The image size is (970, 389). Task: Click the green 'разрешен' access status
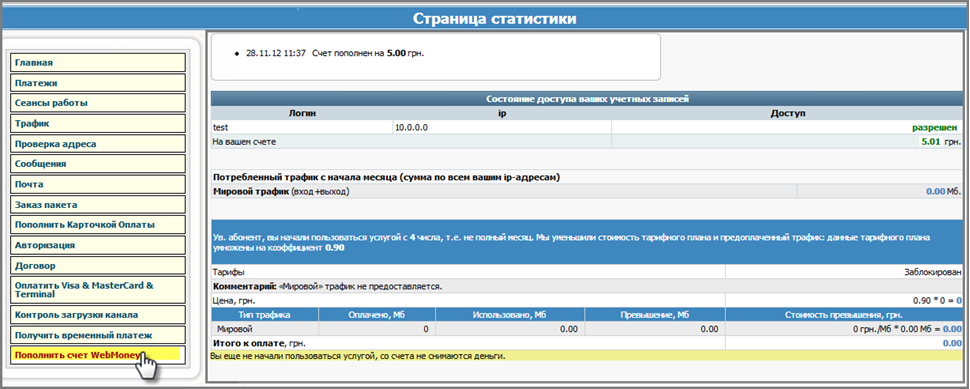tap(936, 127)
